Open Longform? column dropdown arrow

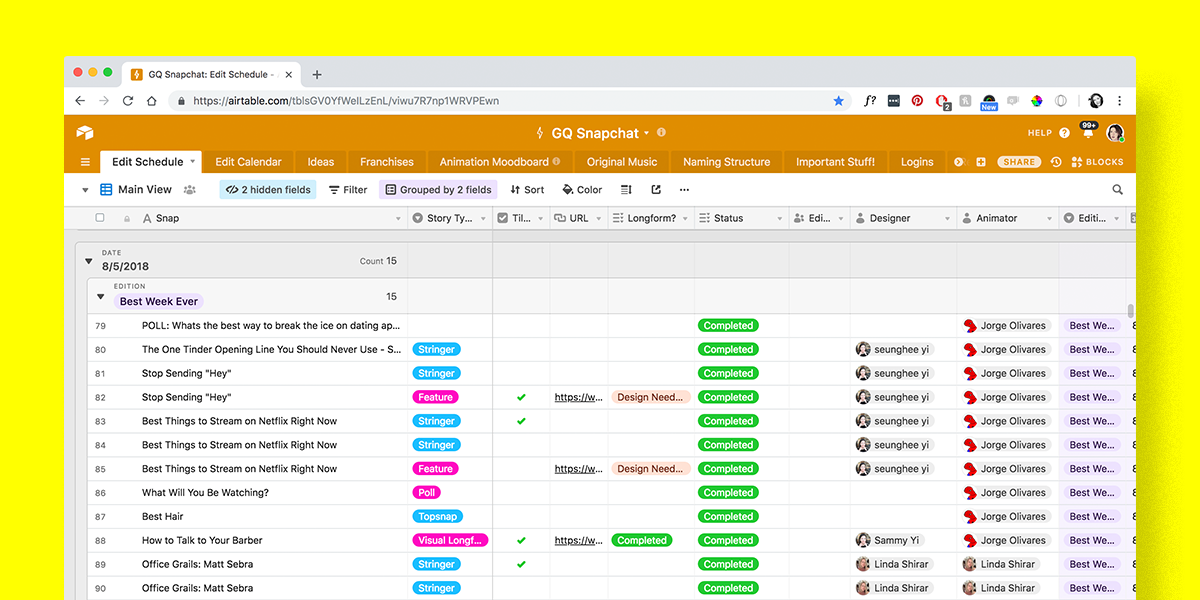coord(685,218)
